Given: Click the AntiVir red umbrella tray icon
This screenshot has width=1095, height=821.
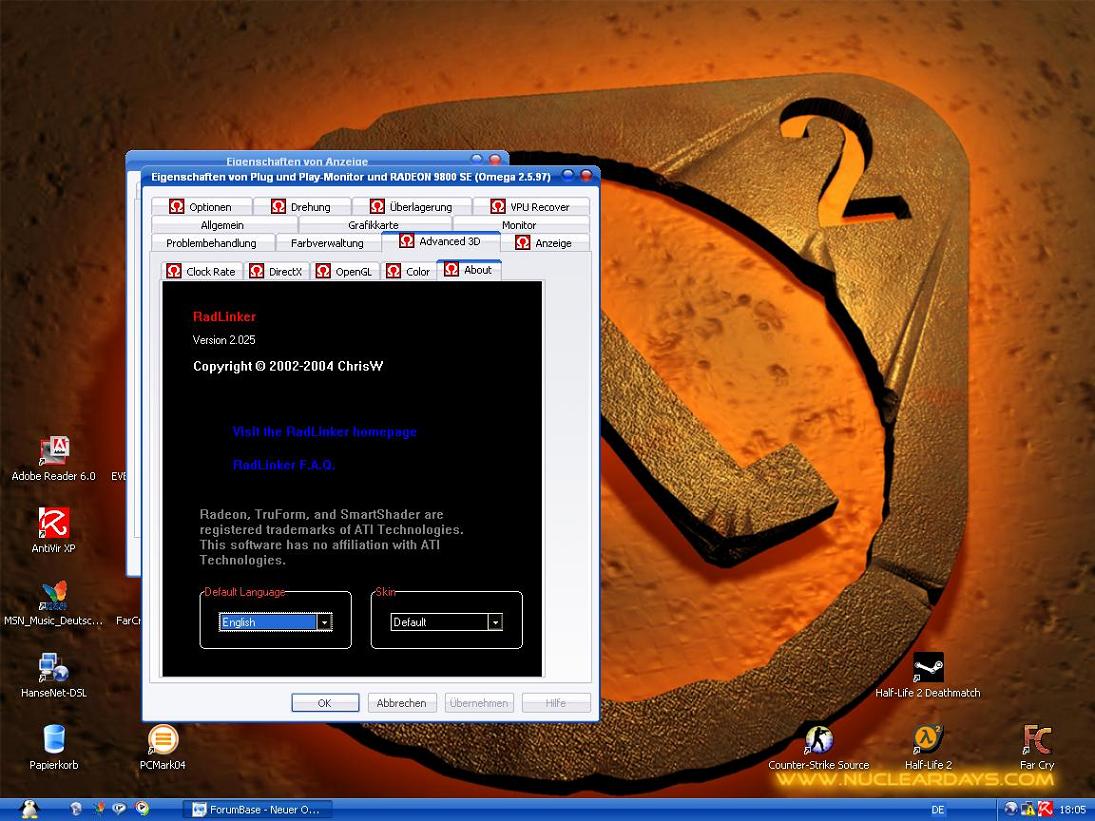Looking at the screenshot, I should [1045, 809].
